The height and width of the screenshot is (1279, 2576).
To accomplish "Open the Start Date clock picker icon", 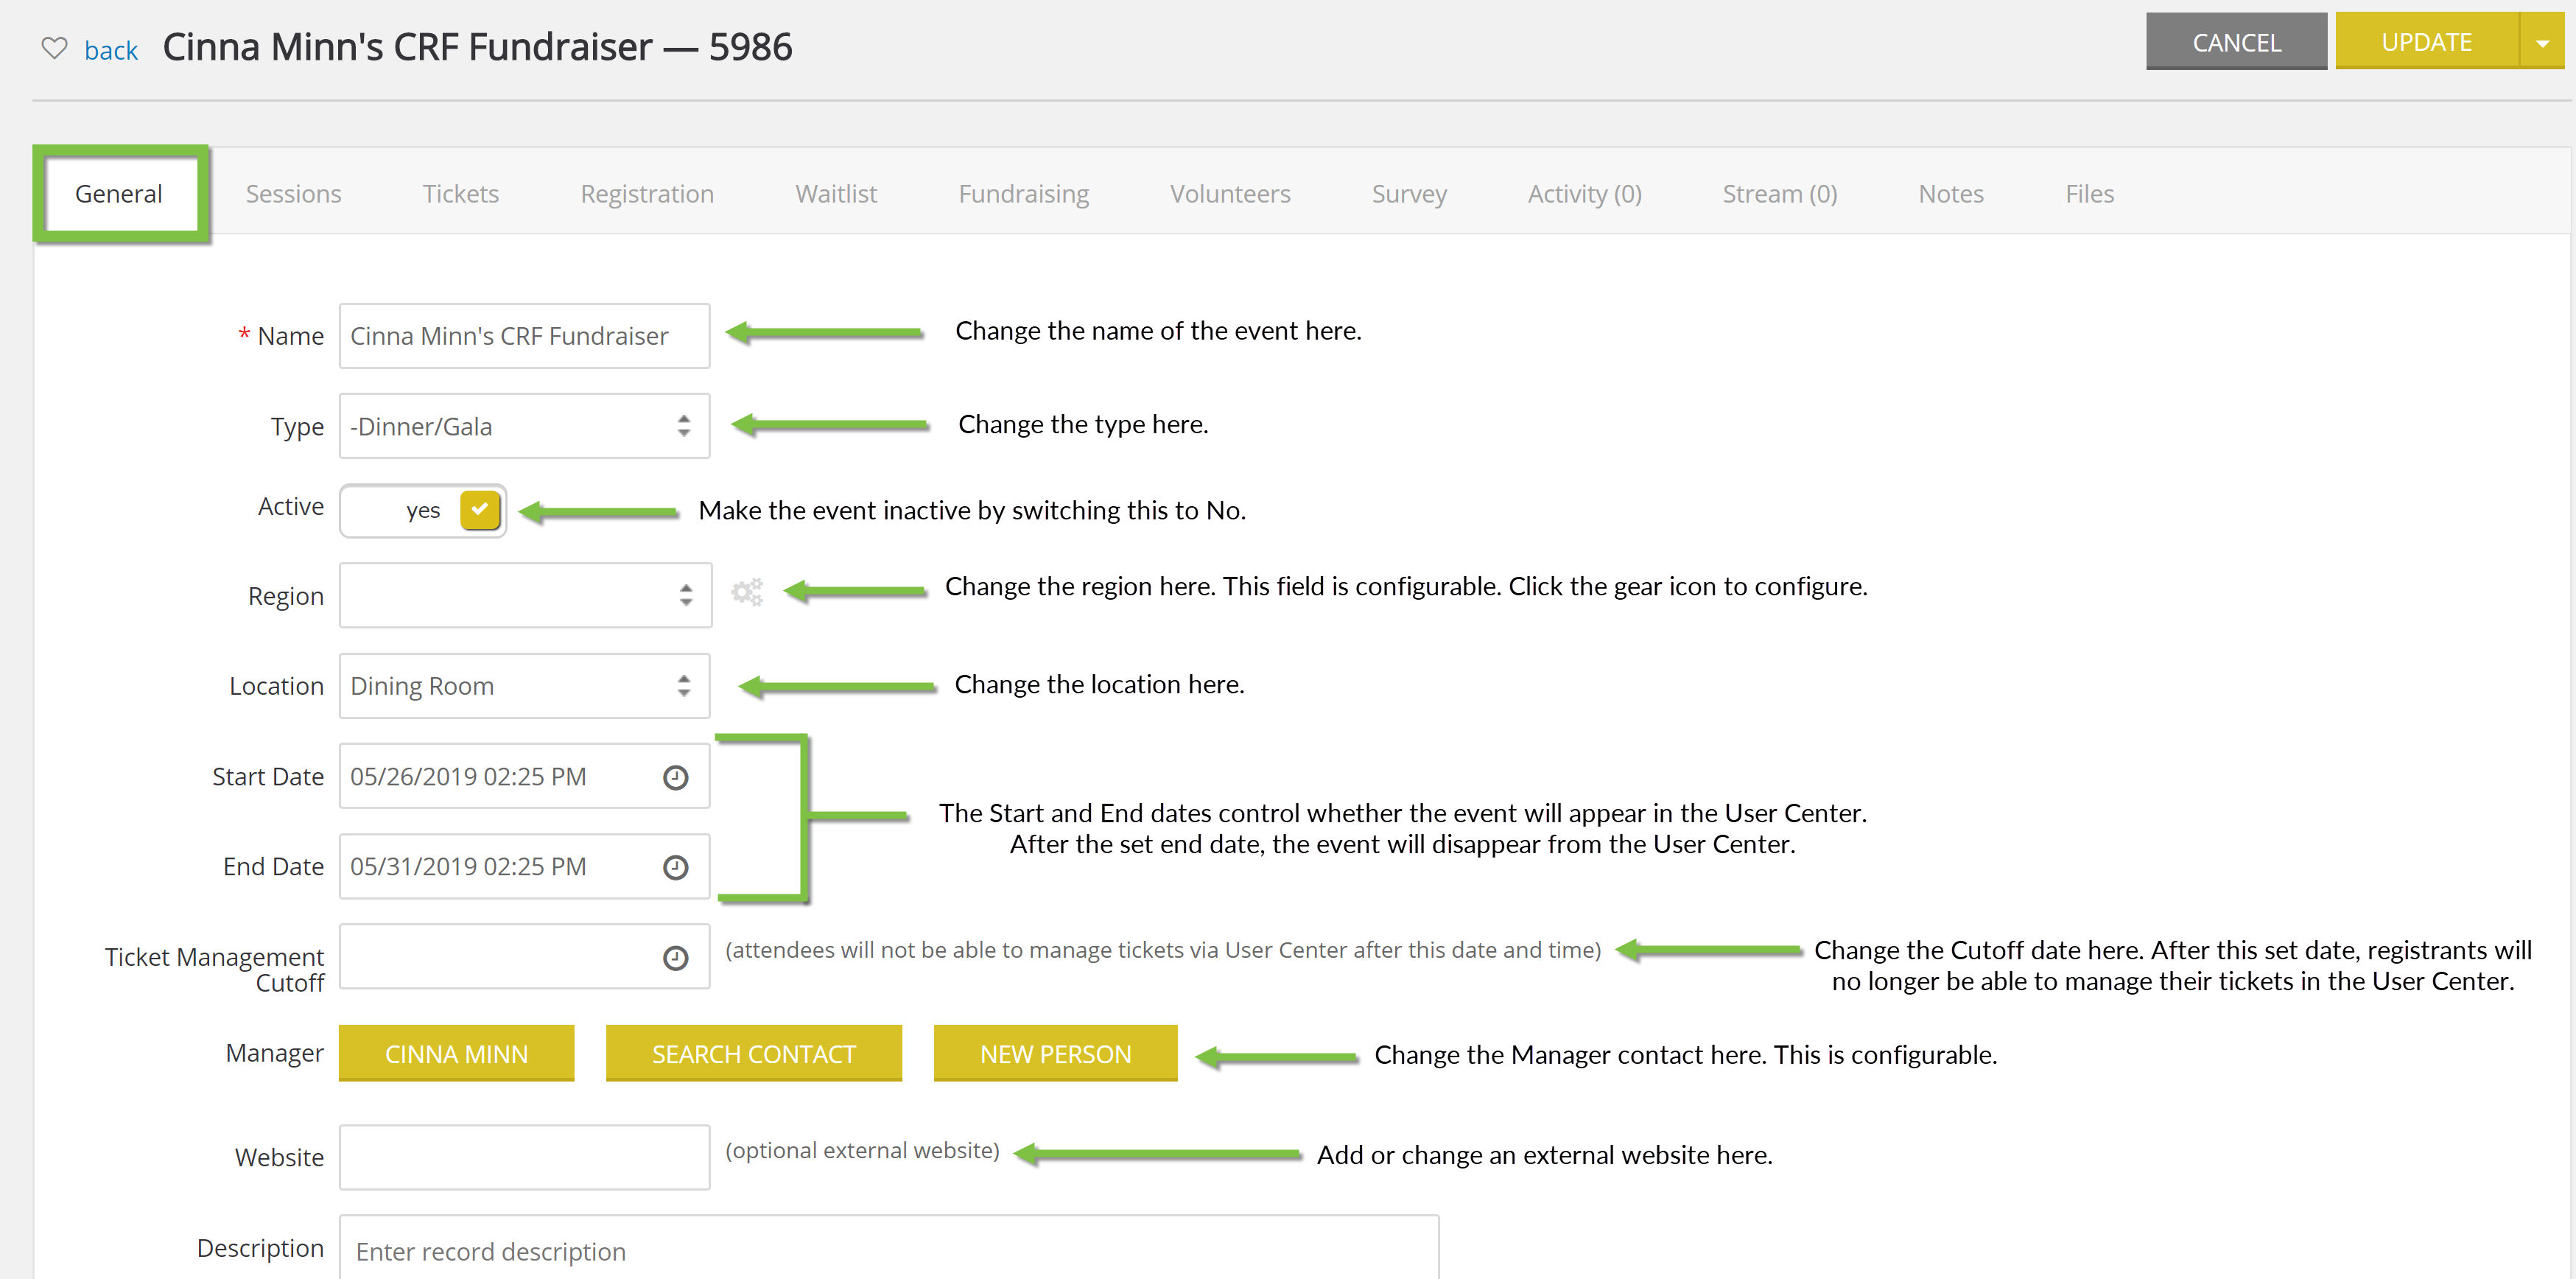I will tap(676, 777).
